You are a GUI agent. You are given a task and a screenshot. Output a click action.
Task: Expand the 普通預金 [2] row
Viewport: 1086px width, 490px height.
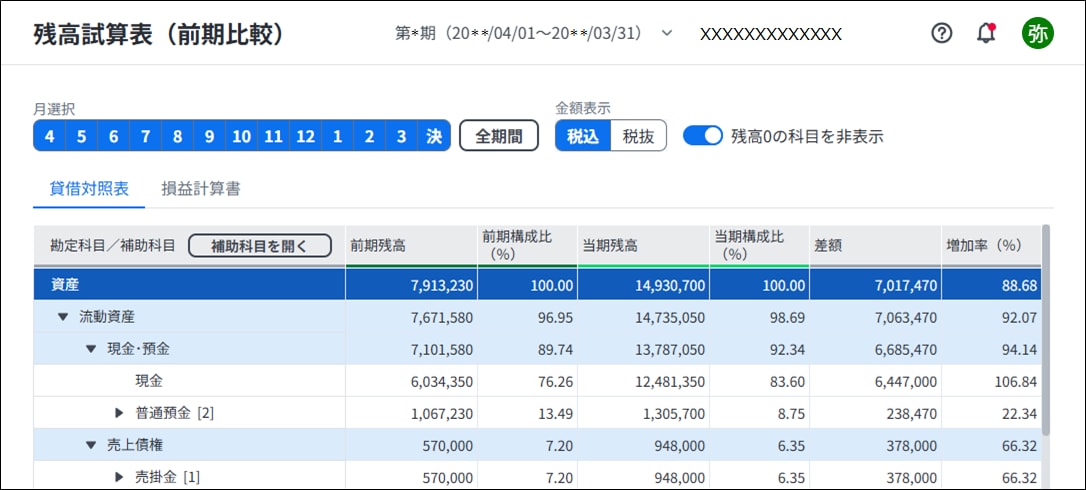pos(119,414)
